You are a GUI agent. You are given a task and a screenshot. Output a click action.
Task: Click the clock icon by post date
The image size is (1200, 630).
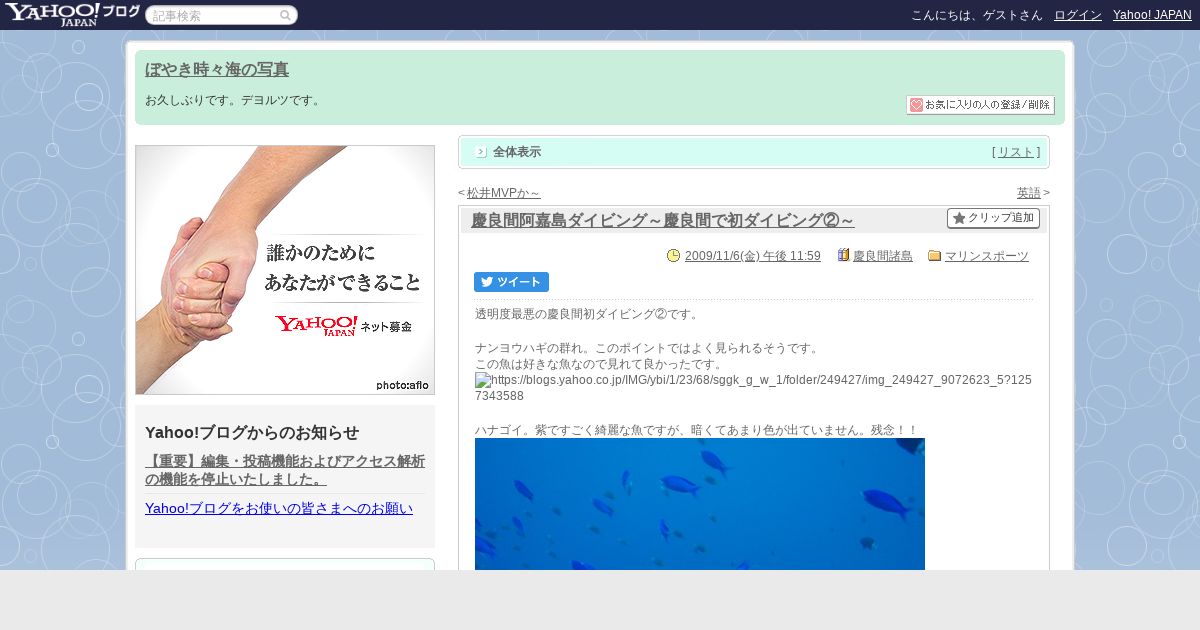point(673,256)
